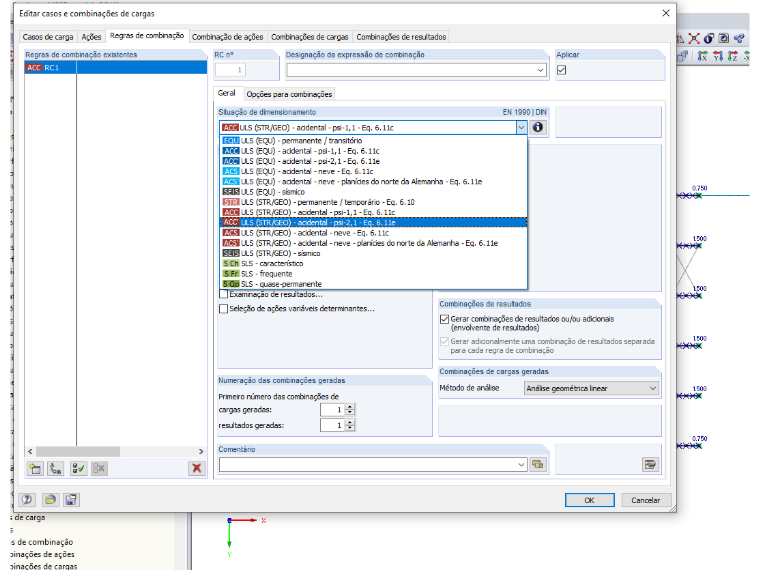Click the settings gear window toolbar icon
Screen dimensions: 760x570
pyautogui.click(x=724, y=38)
